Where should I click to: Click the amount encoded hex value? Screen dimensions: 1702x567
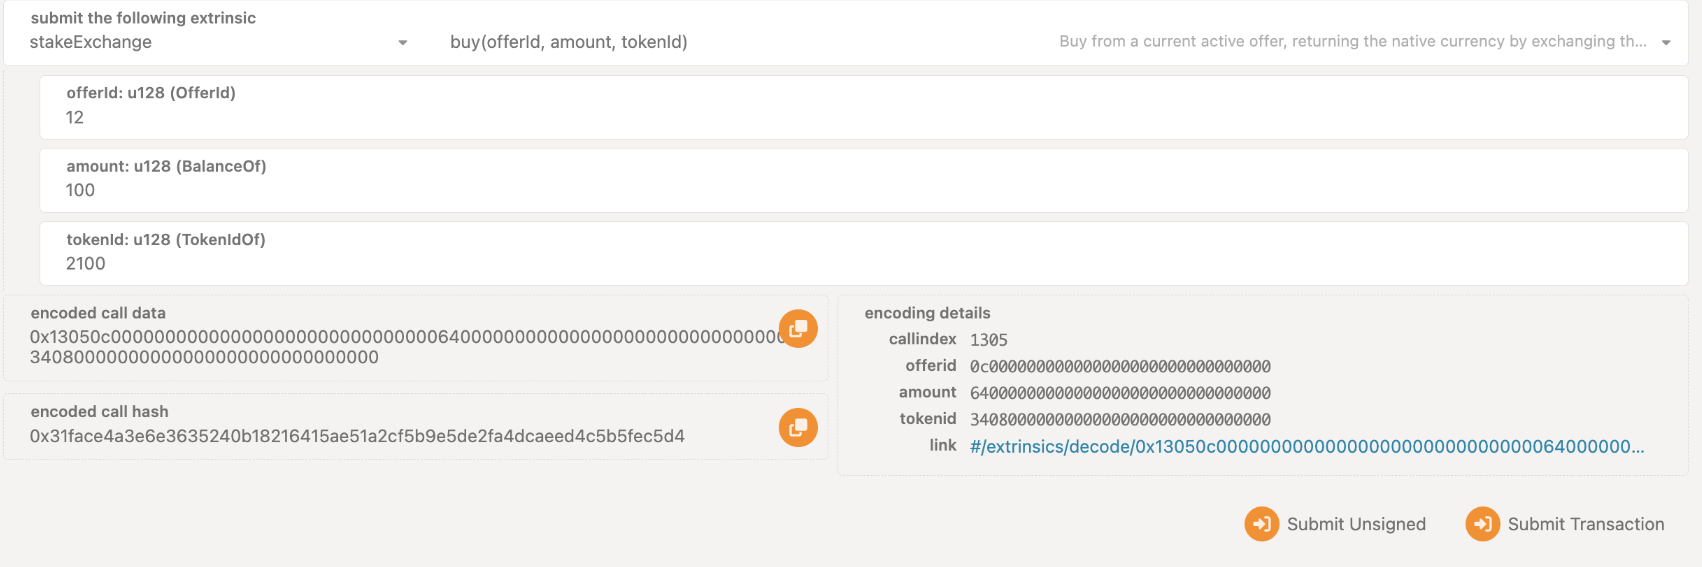[1120, 393]
